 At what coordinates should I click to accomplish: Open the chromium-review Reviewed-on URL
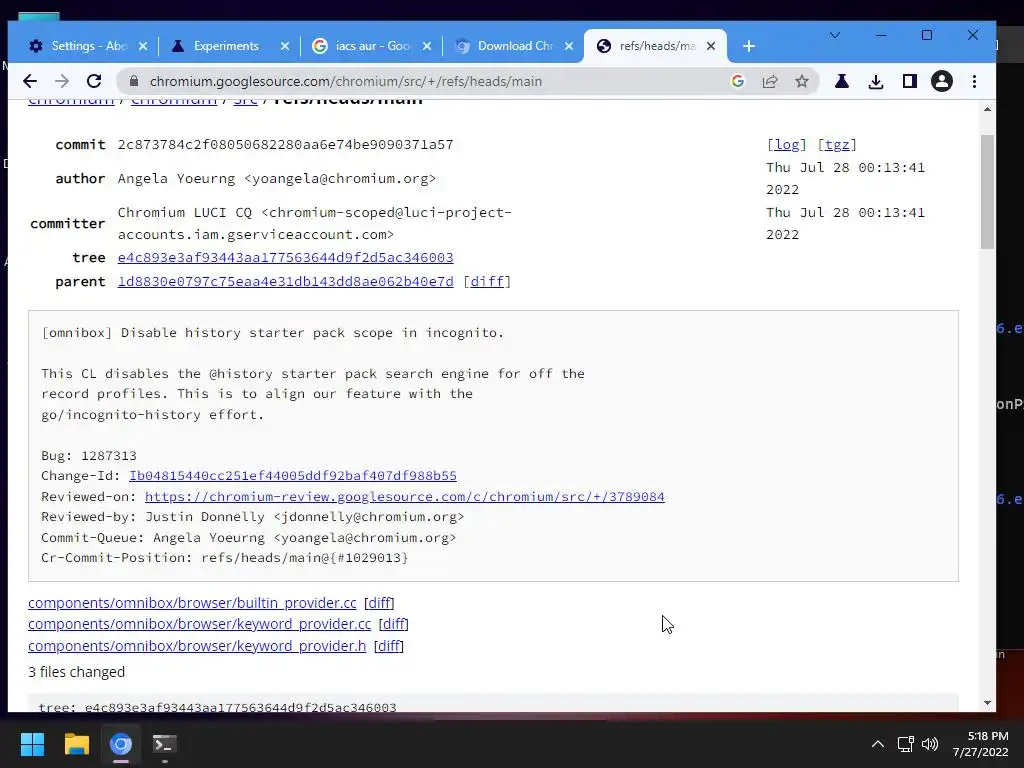pos(404,496)
